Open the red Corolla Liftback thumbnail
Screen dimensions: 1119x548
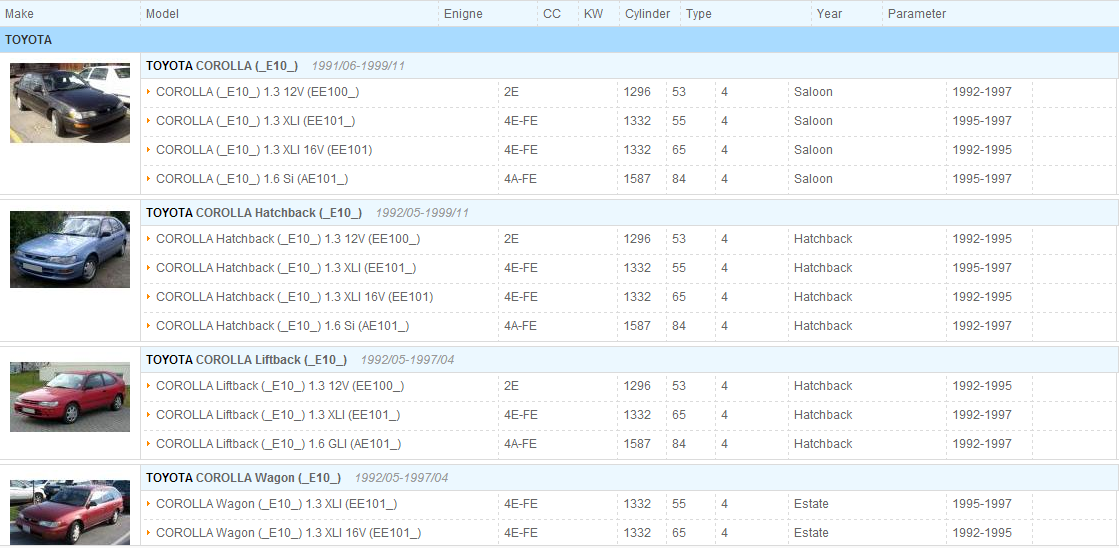coord(70,397)
